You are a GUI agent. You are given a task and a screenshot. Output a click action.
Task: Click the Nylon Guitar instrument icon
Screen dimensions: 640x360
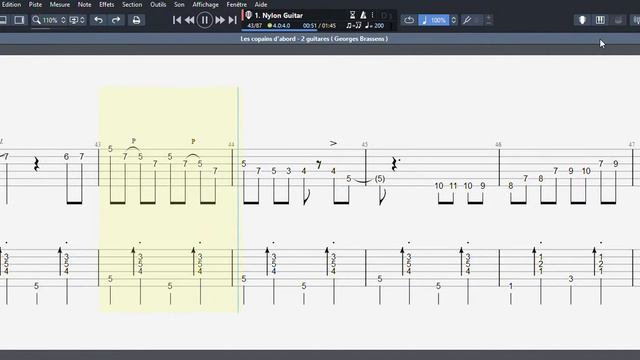(248, 15)
